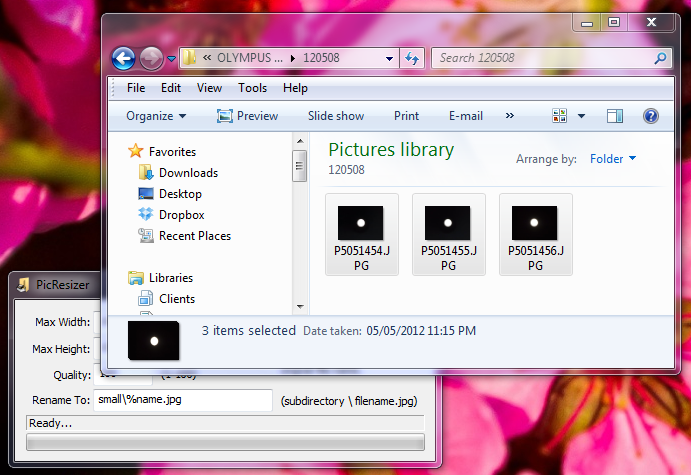Open the Edit menu
This screenshot has height=475, width=691.
[x=171, y=88]
